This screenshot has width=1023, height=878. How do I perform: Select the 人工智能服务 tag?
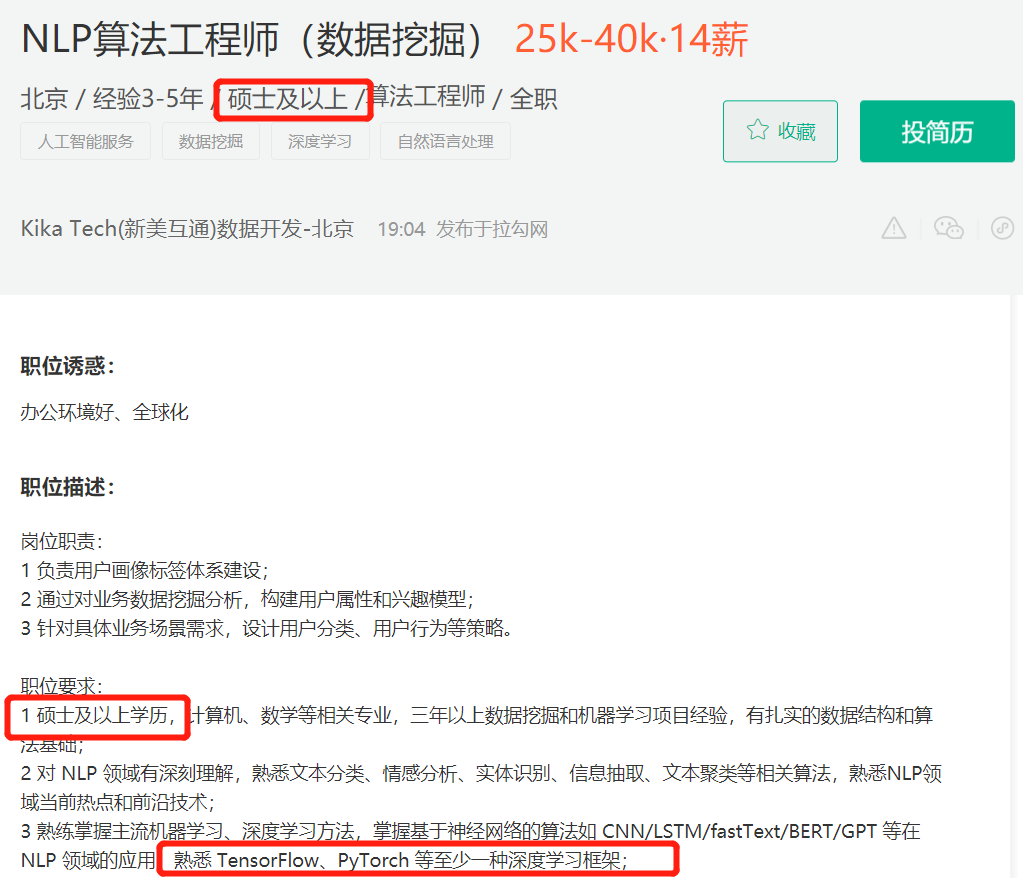pyautogui.click(x=85, y=142)
